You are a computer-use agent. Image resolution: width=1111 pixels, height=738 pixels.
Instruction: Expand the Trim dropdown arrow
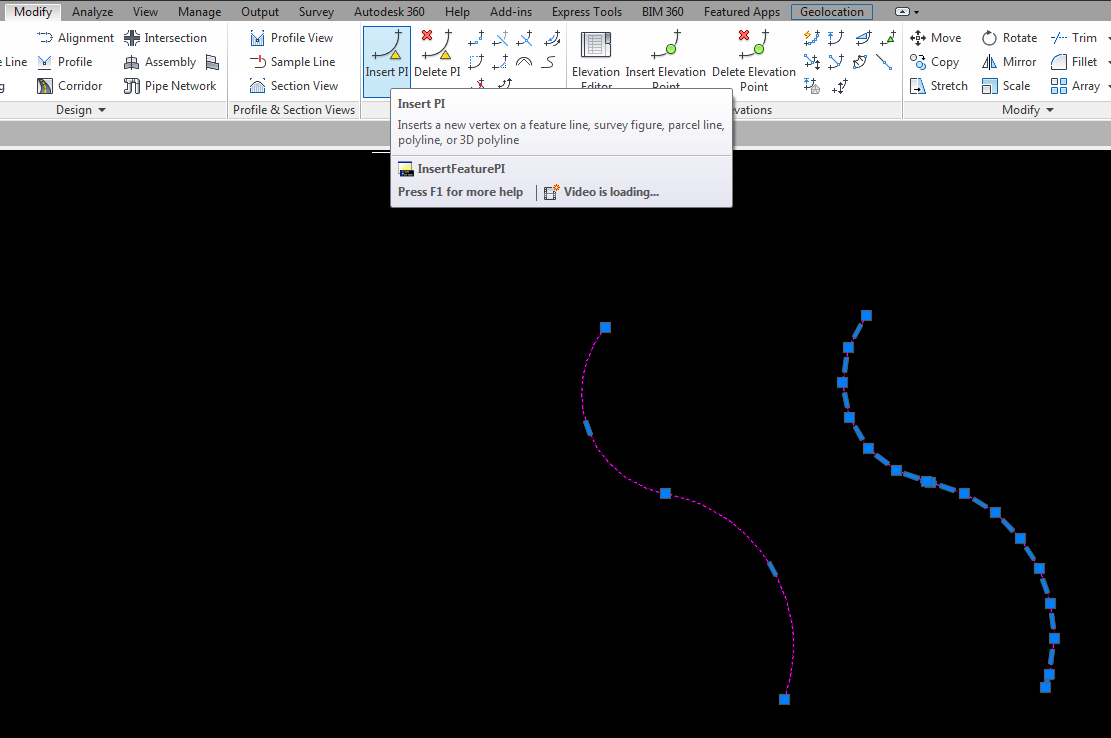tap(1103, 37)
